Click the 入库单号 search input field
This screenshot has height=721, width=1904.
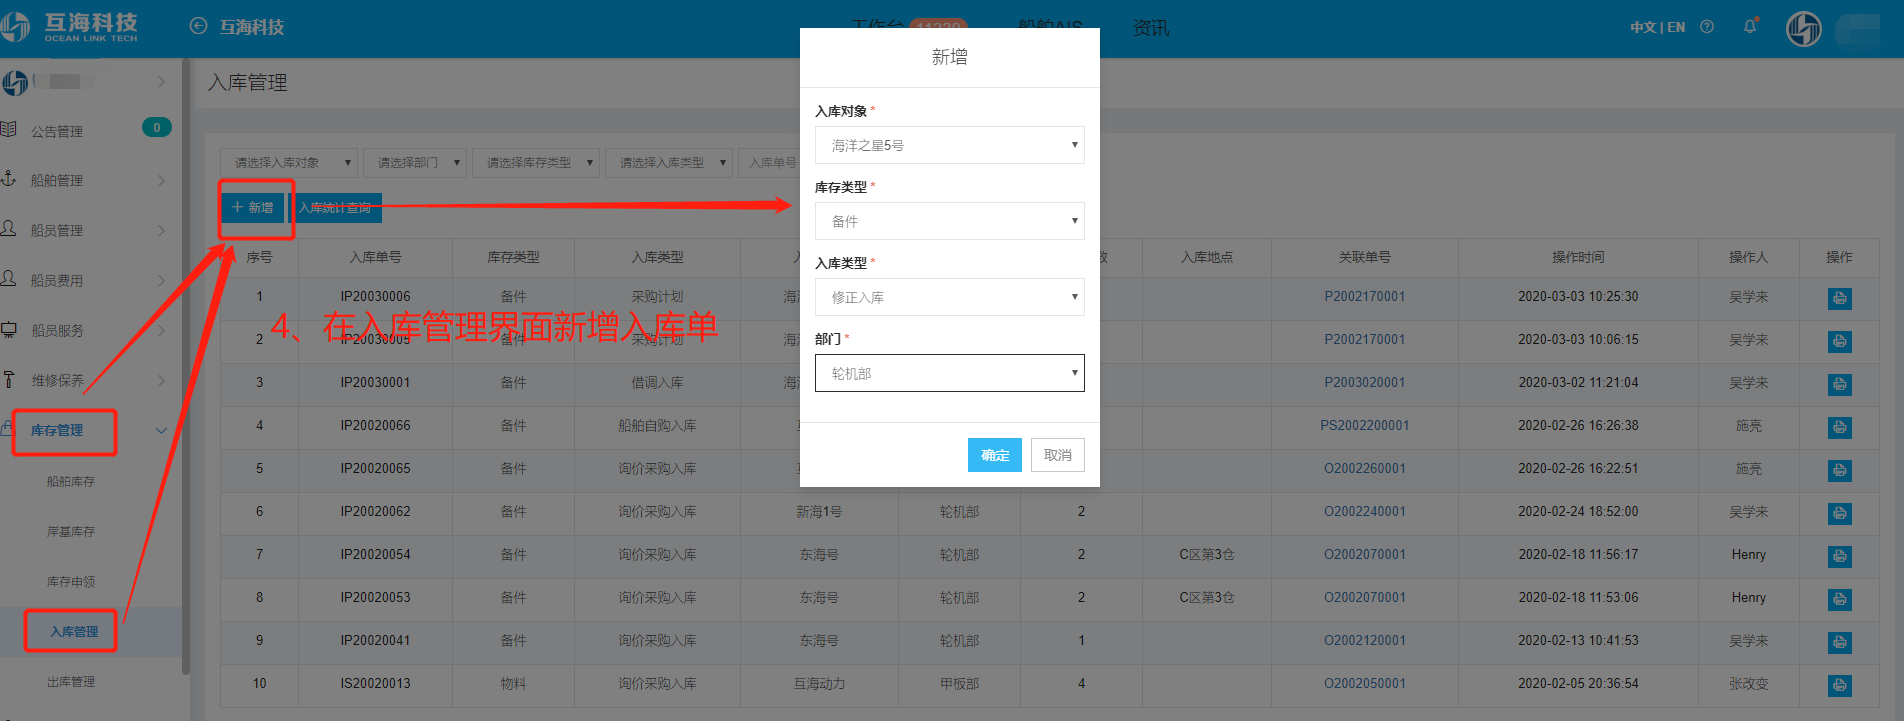pyautogui.click(x=769, y=162)
